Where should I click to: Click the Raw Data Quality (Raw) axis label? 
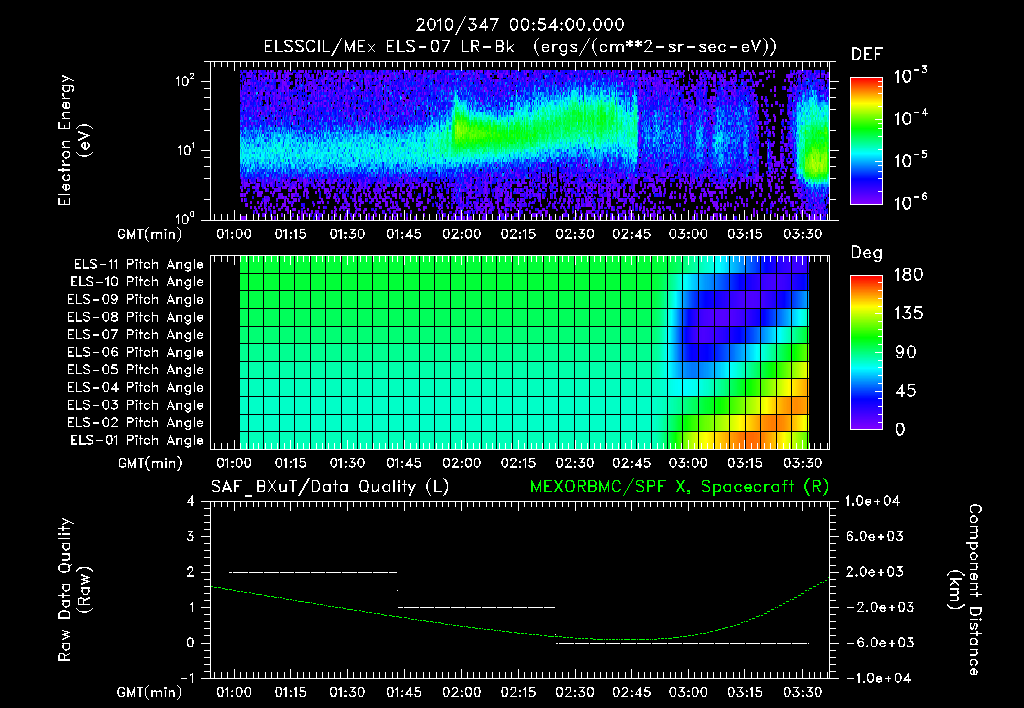click(x=74, y=590)
